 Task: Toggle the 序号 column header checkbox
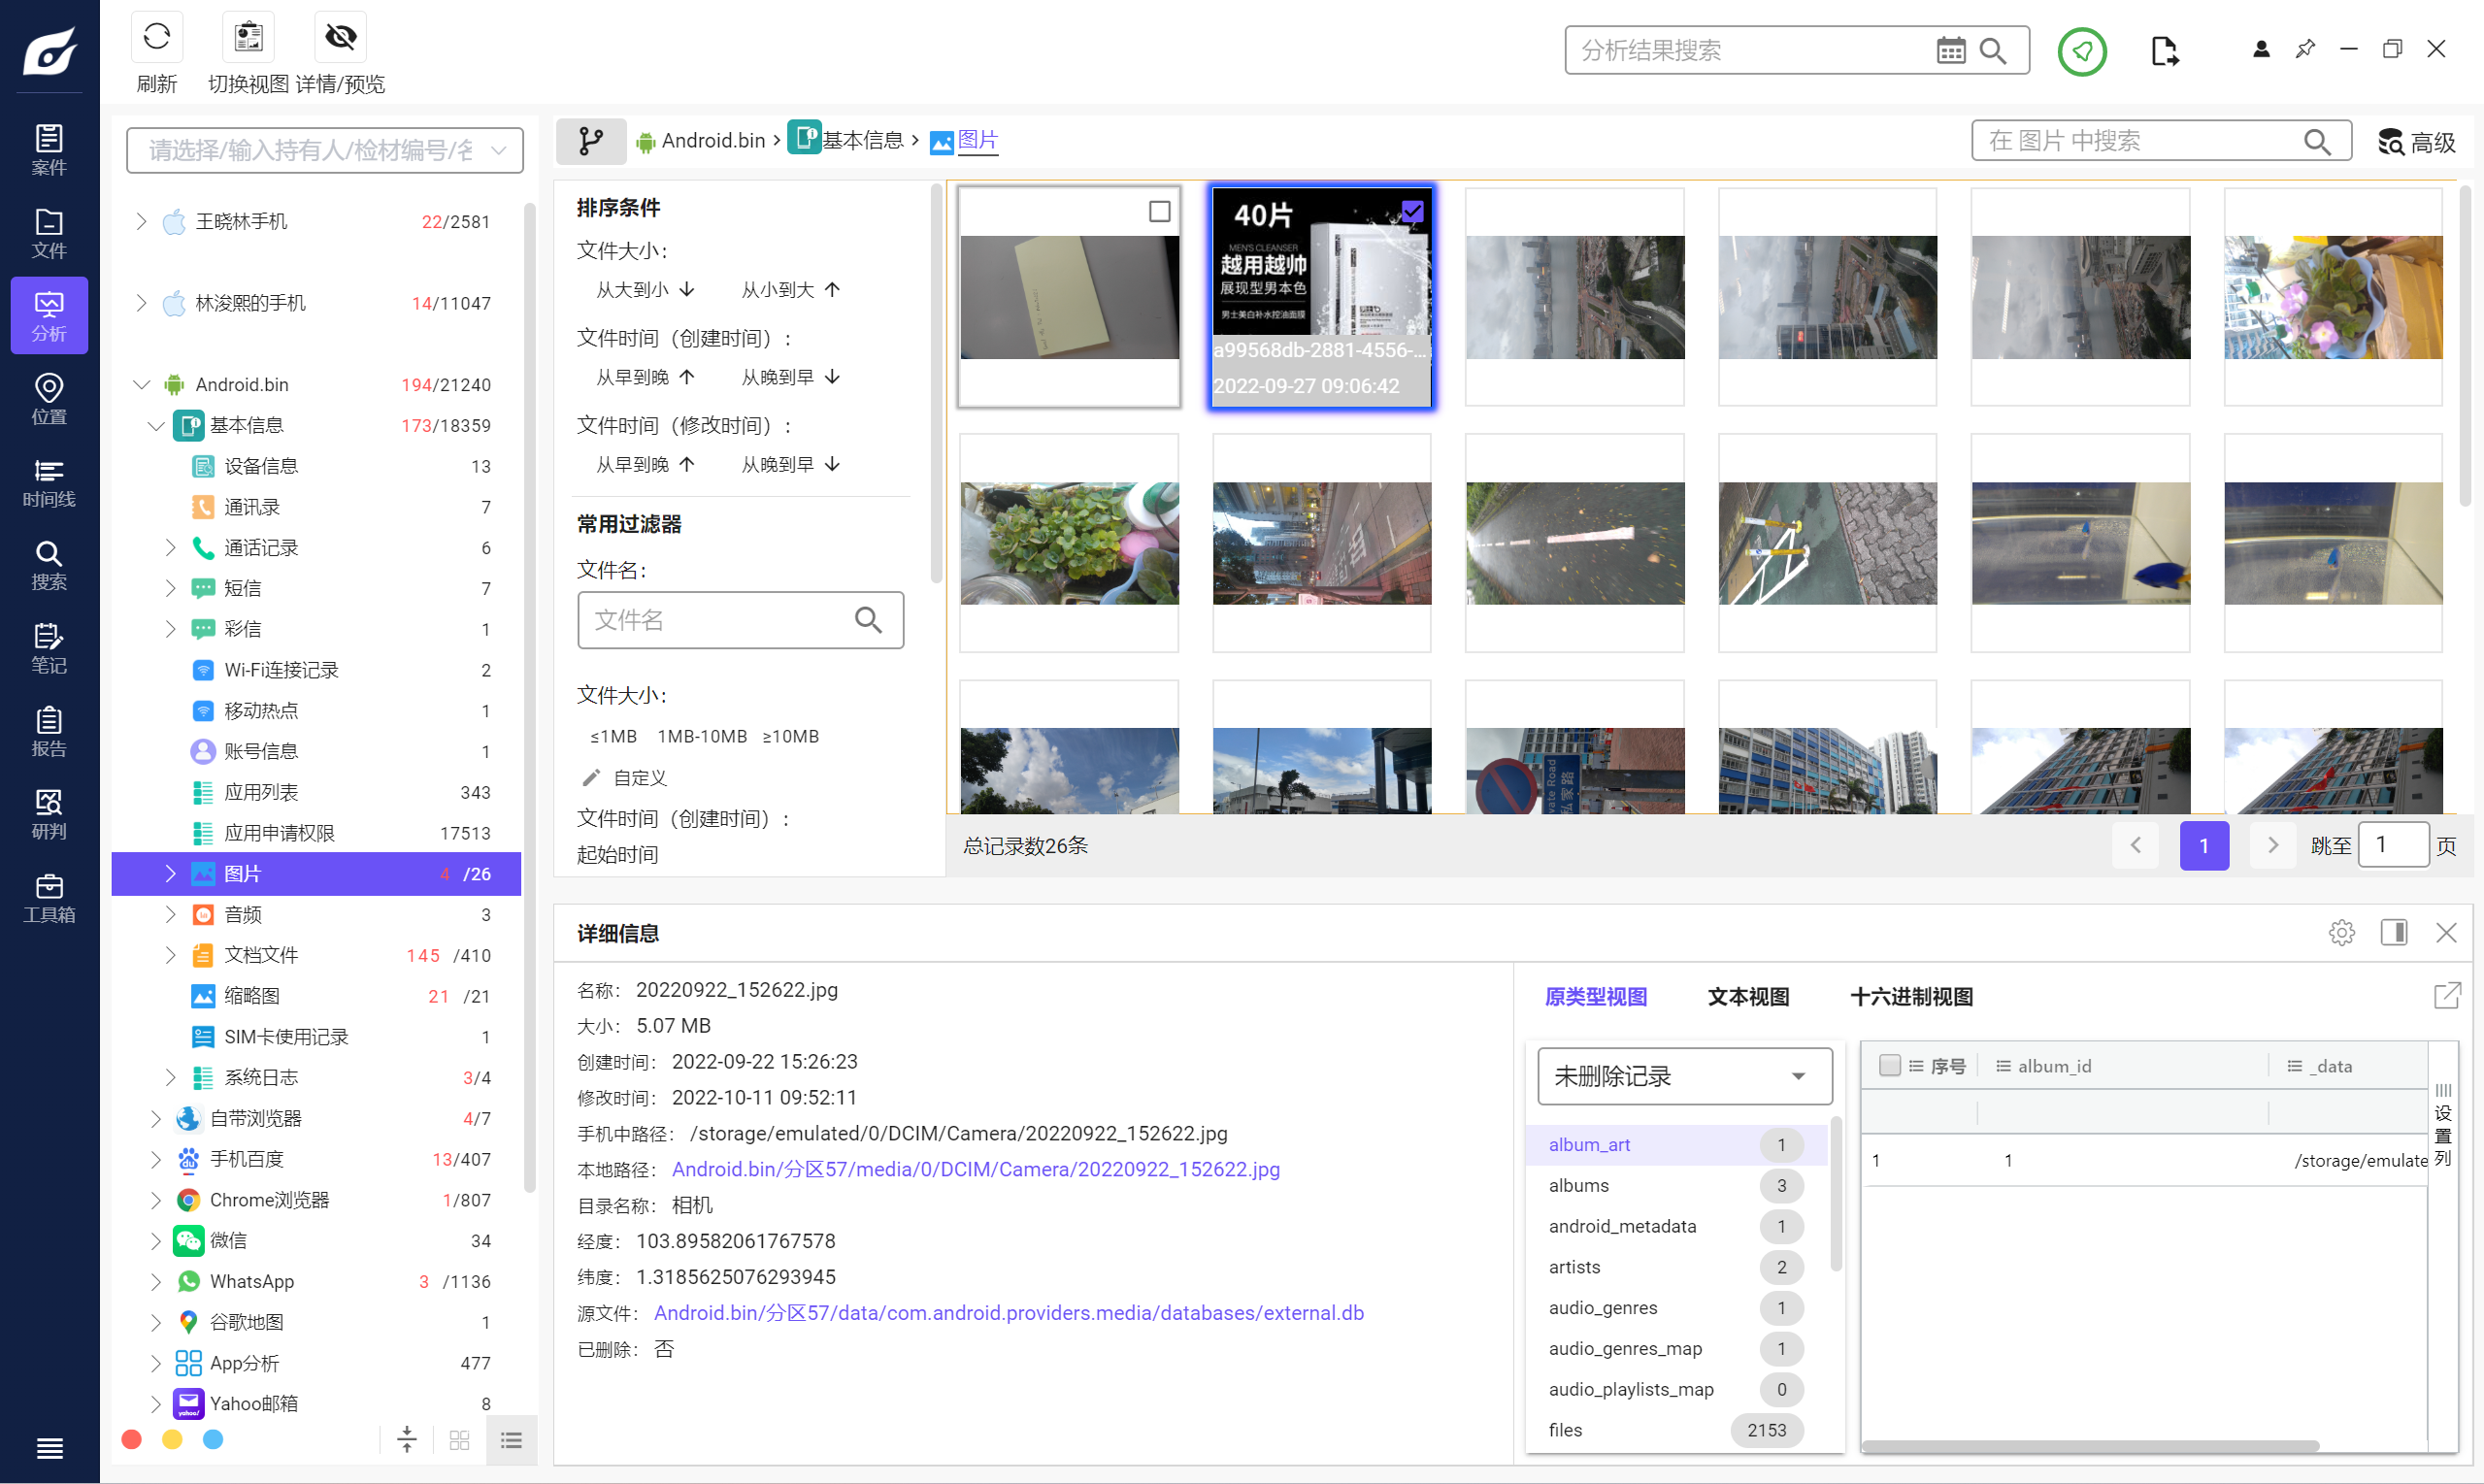point(1889,1066)
